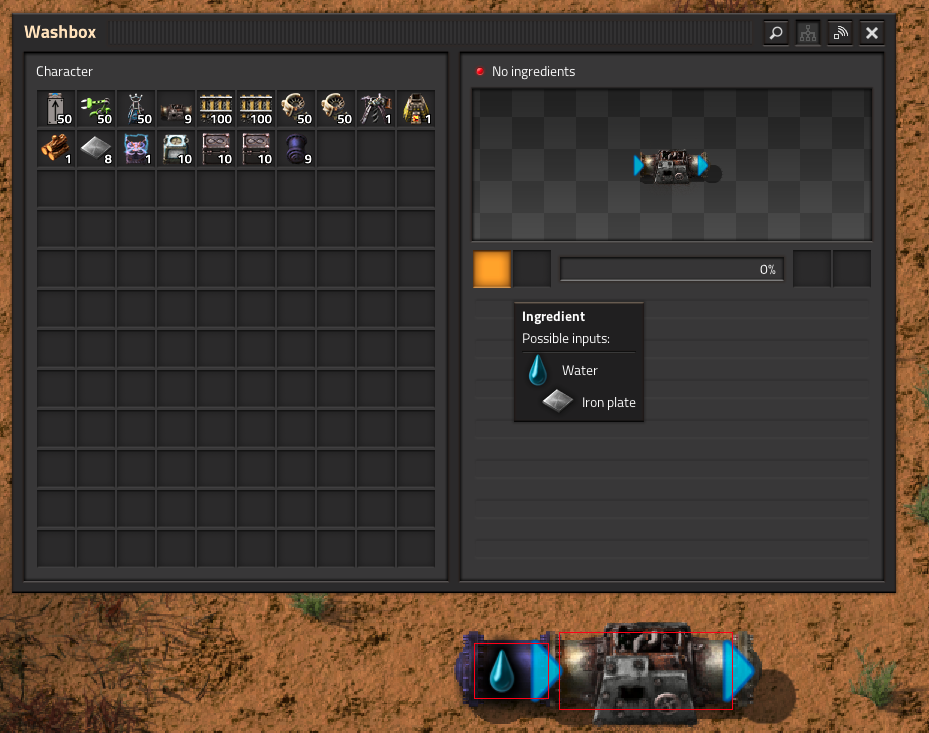Screen dimensions: 929x733
Task: Click the second empty ingredient slot
Action: click(531, 269)
